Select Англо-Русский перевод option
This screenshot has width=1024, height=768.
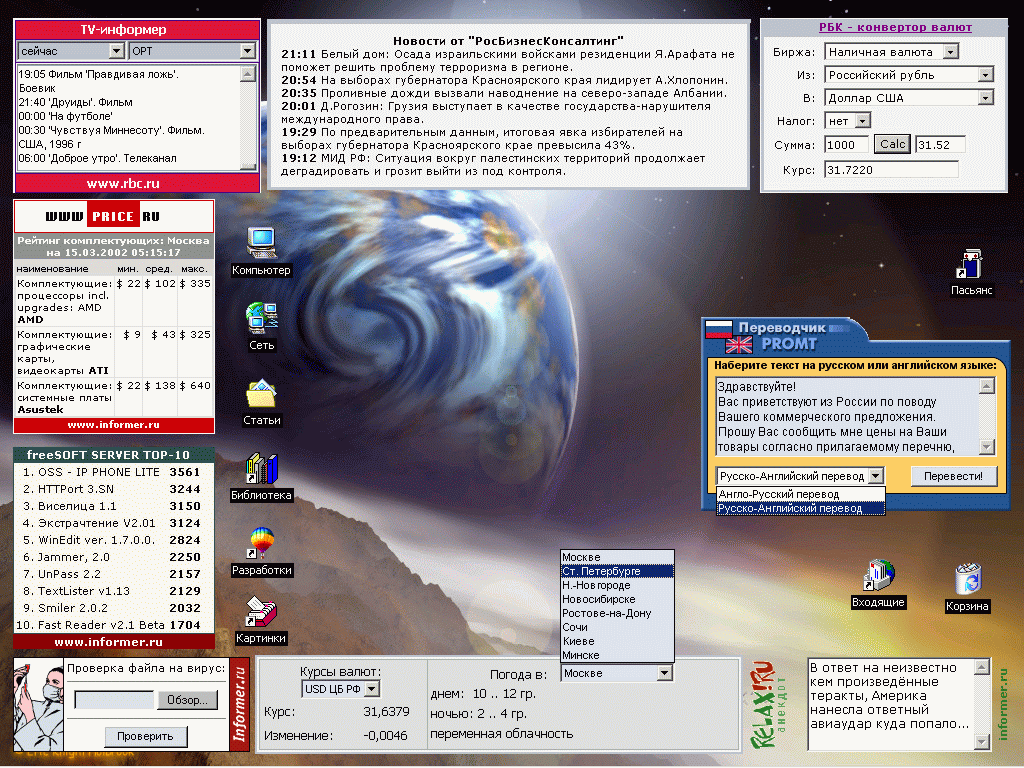pyautogui.click(x=801, y=494)
